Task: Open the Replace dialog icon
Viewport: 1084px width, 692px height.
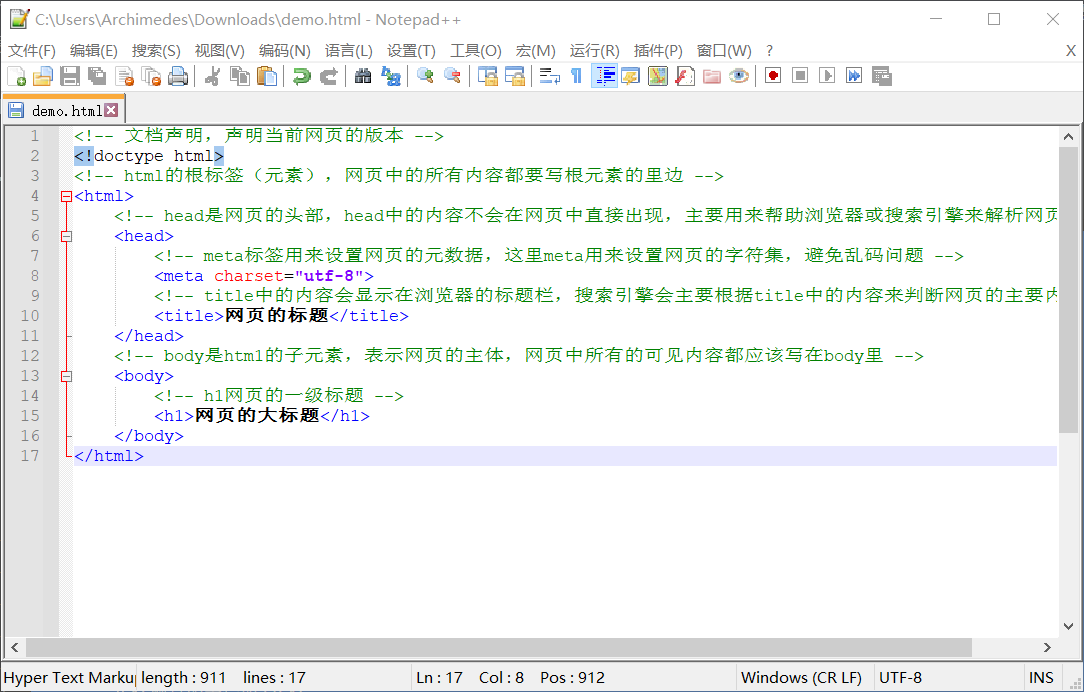Action: [x=390, y=75]
